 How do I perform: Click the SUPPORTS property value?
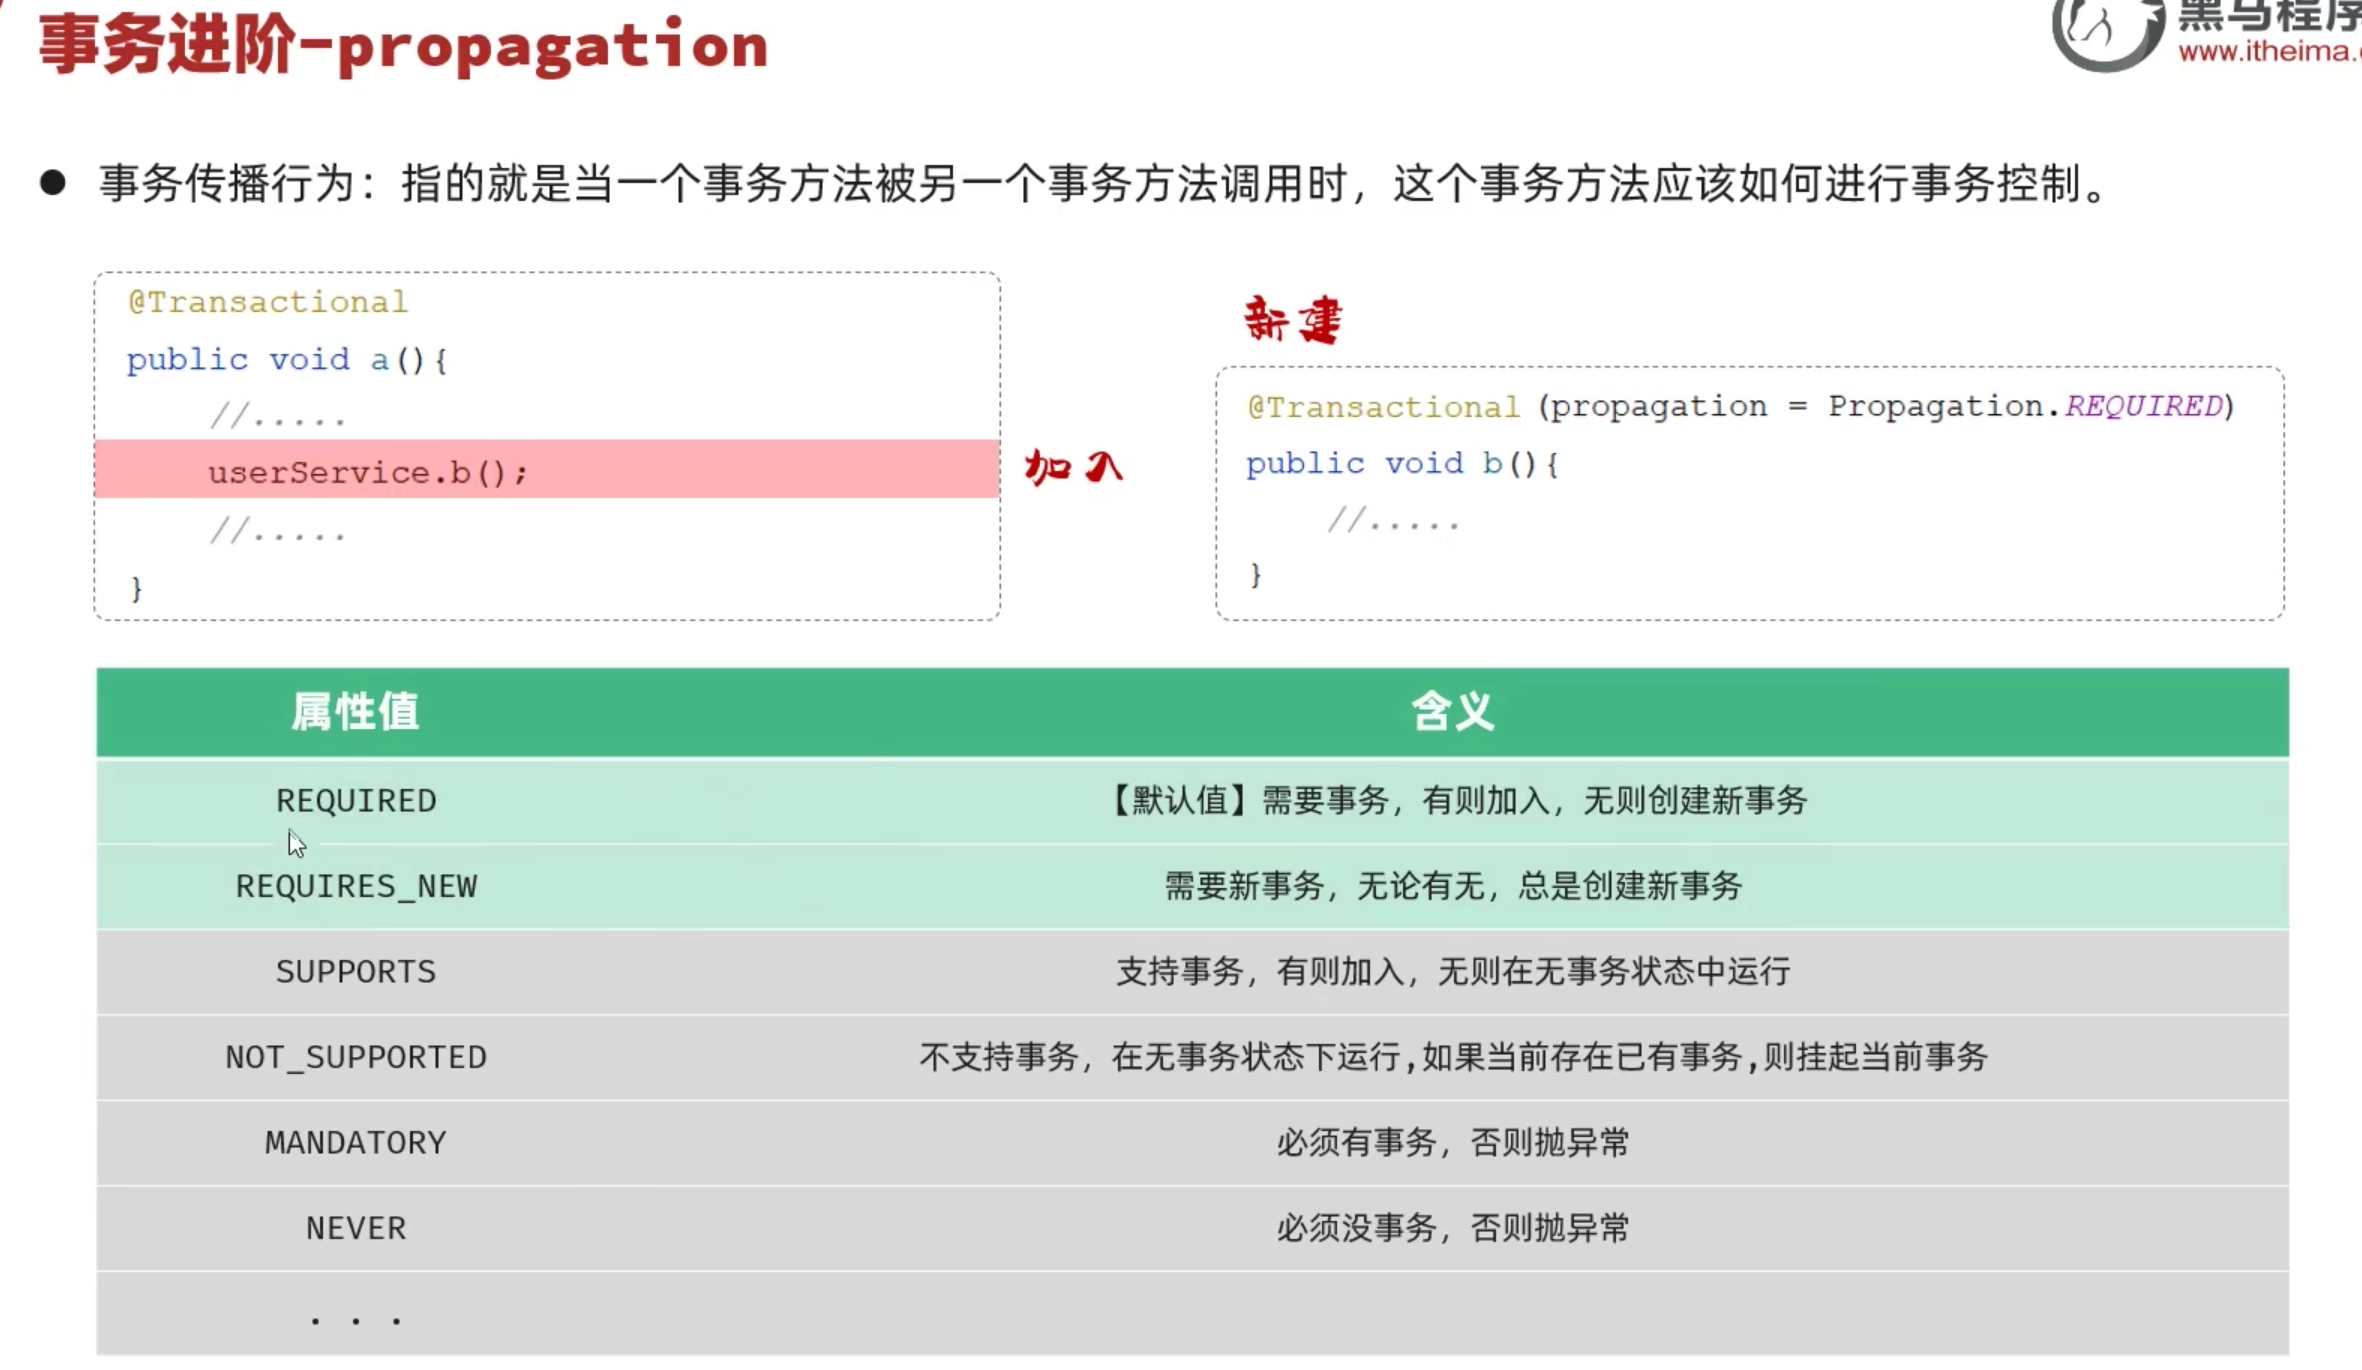356,972
